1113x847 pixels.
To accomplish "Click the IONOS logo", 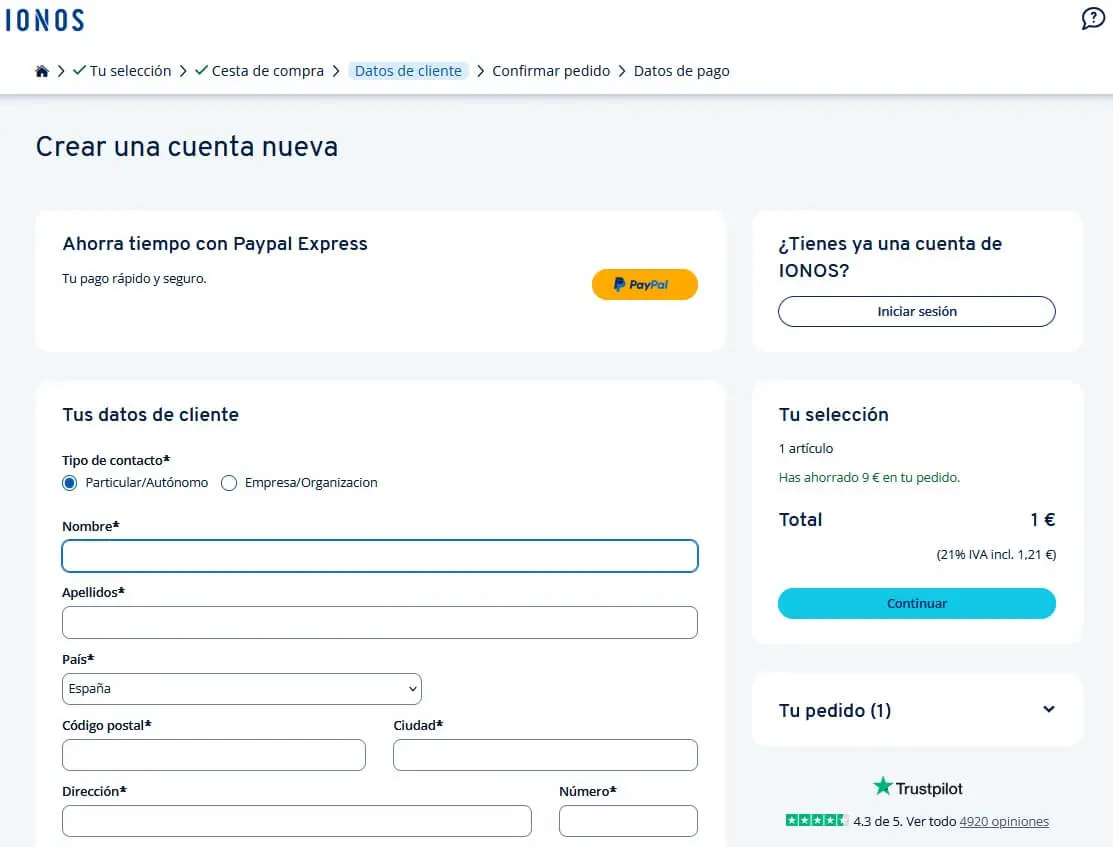I will pos(46,20).
